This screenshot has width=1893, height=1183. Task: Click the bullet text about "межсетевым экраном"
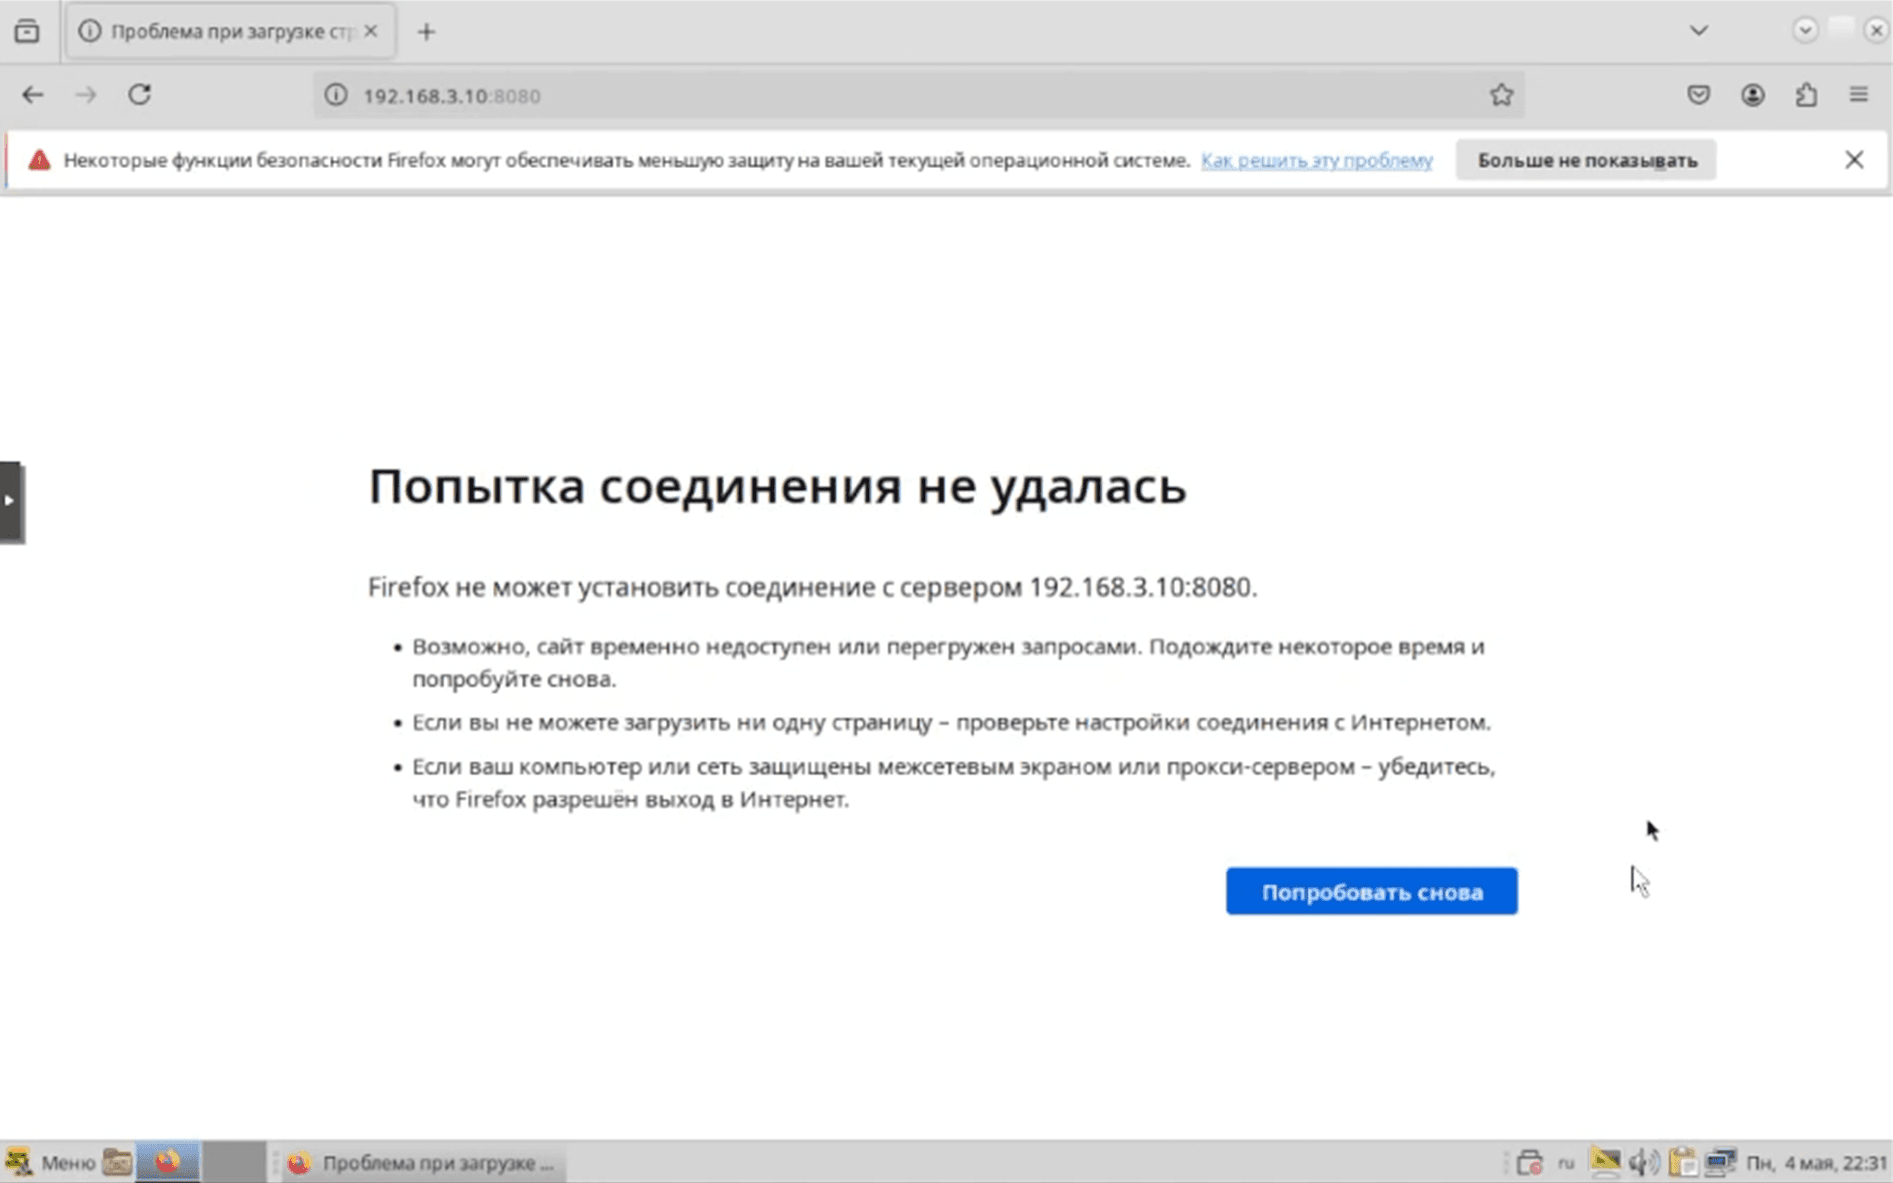pos(953,783)
